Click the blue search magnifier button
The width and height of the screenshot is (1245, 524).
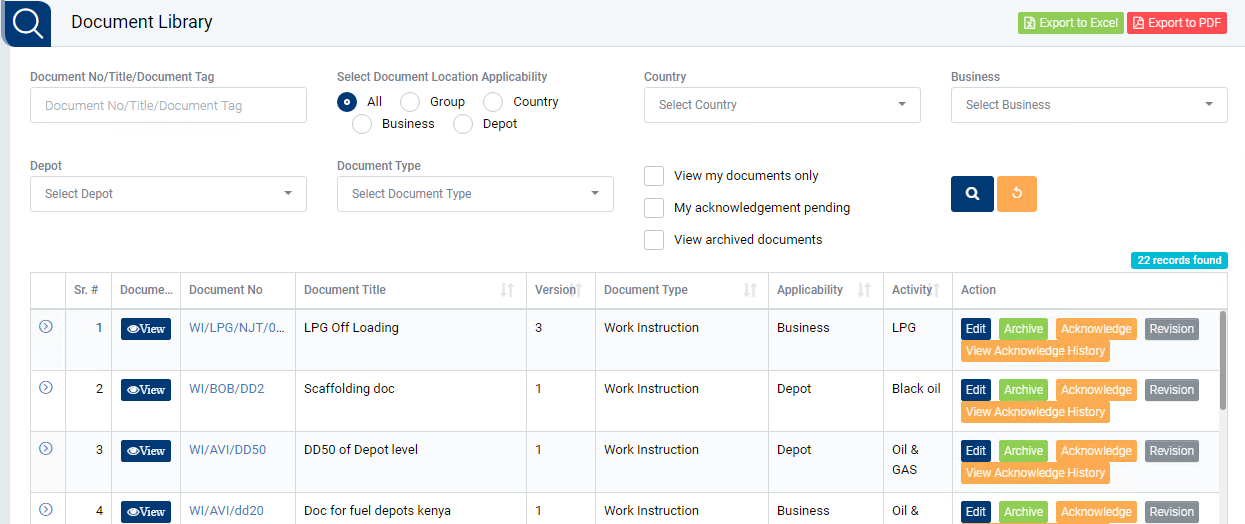[971, 194]
